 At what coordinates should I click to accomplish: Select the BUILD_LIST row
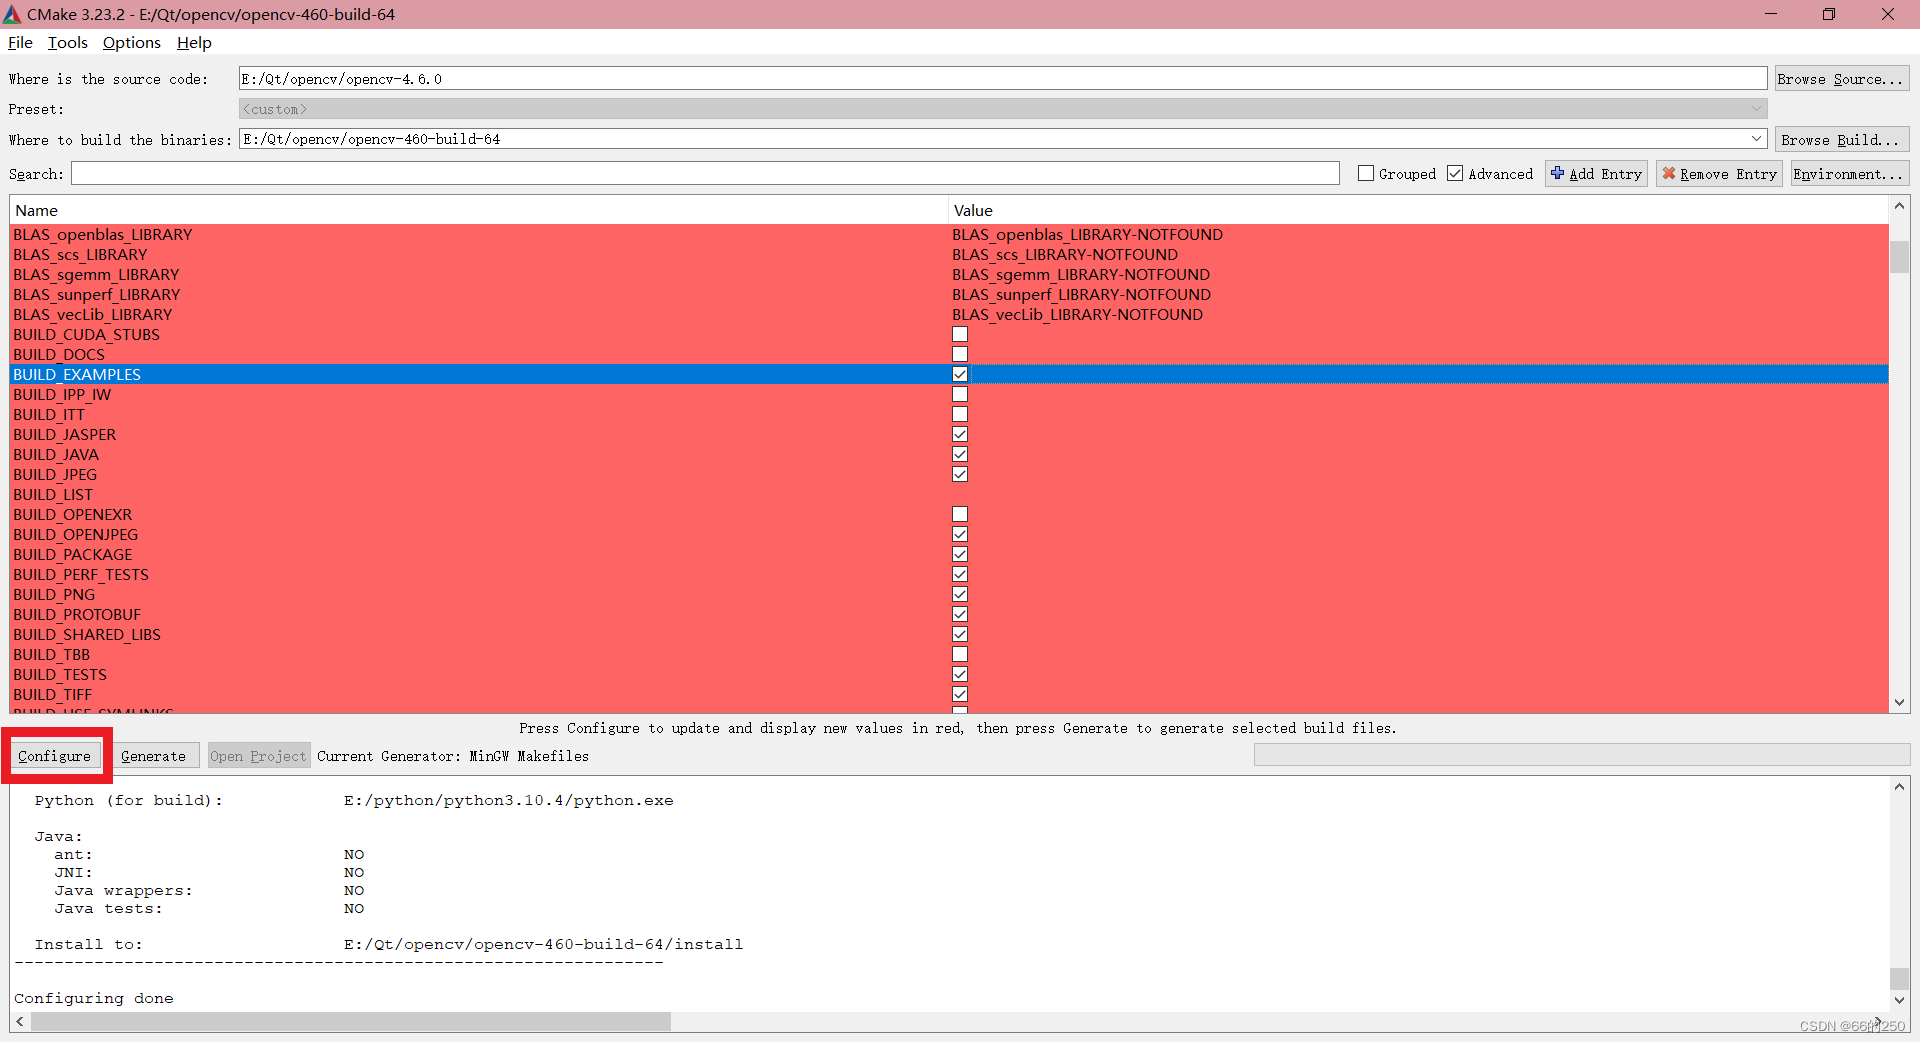[x=949, y=494]
